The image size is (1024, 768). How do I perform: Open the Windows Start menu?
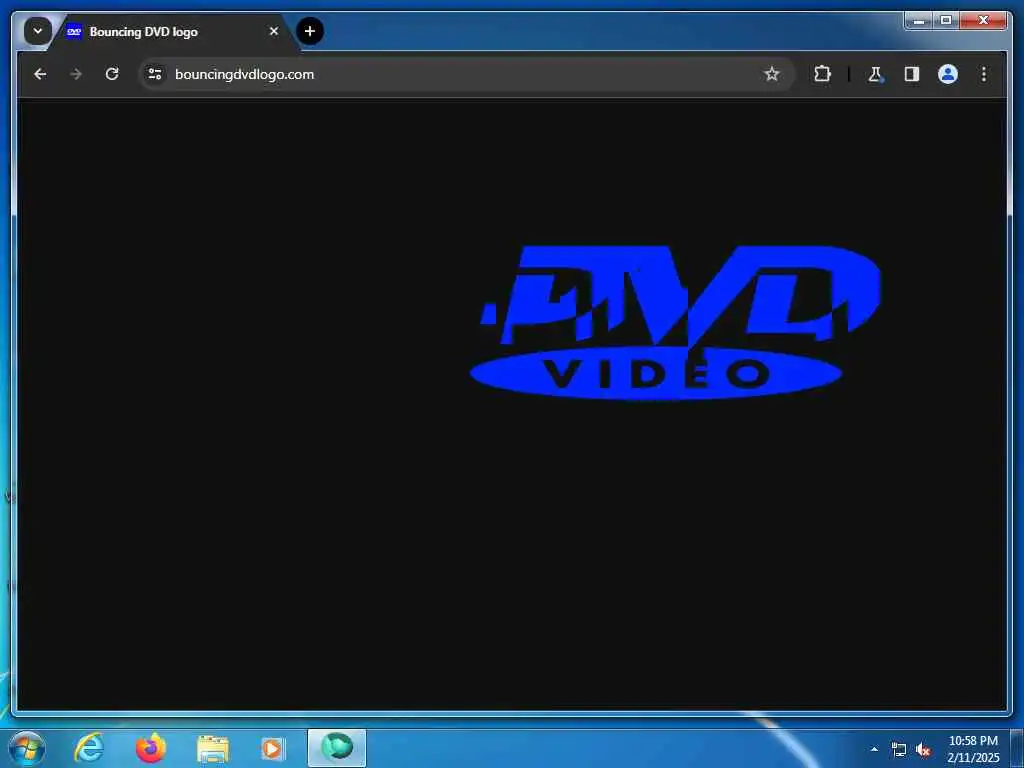click(27, 748)
